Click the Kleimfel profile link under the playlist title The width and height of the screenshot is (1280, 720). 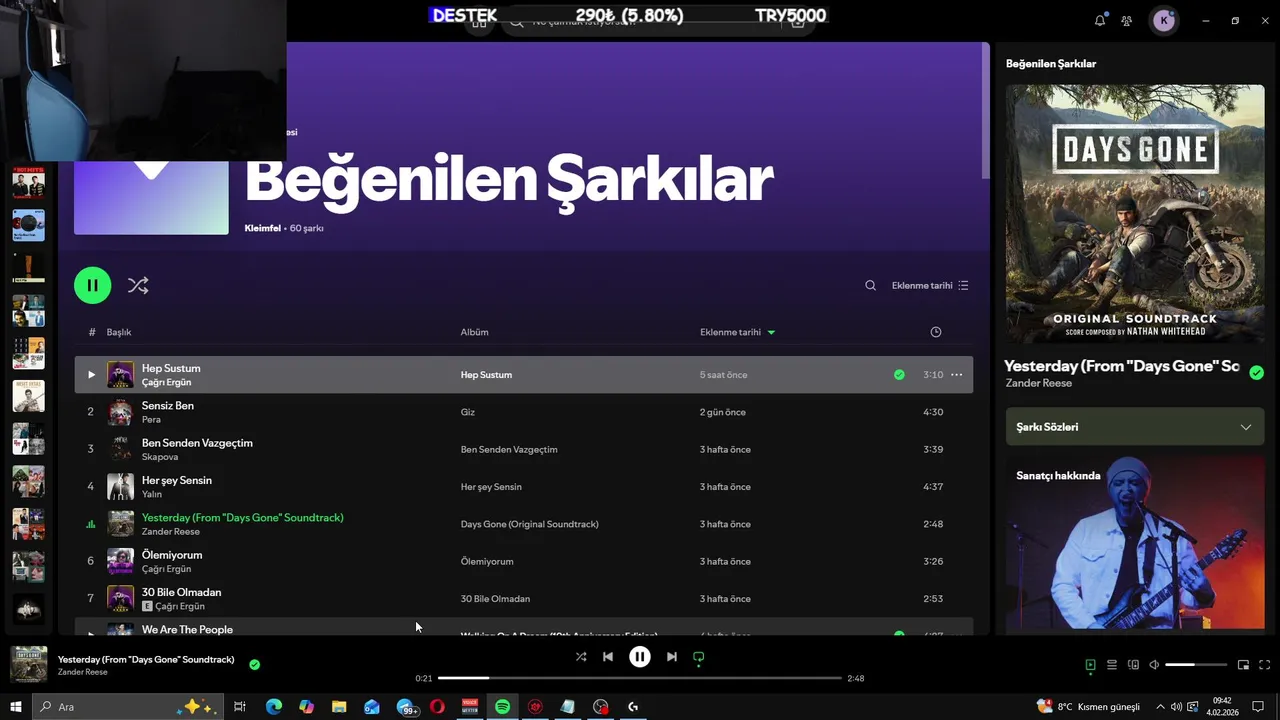(x=263, y=228)
